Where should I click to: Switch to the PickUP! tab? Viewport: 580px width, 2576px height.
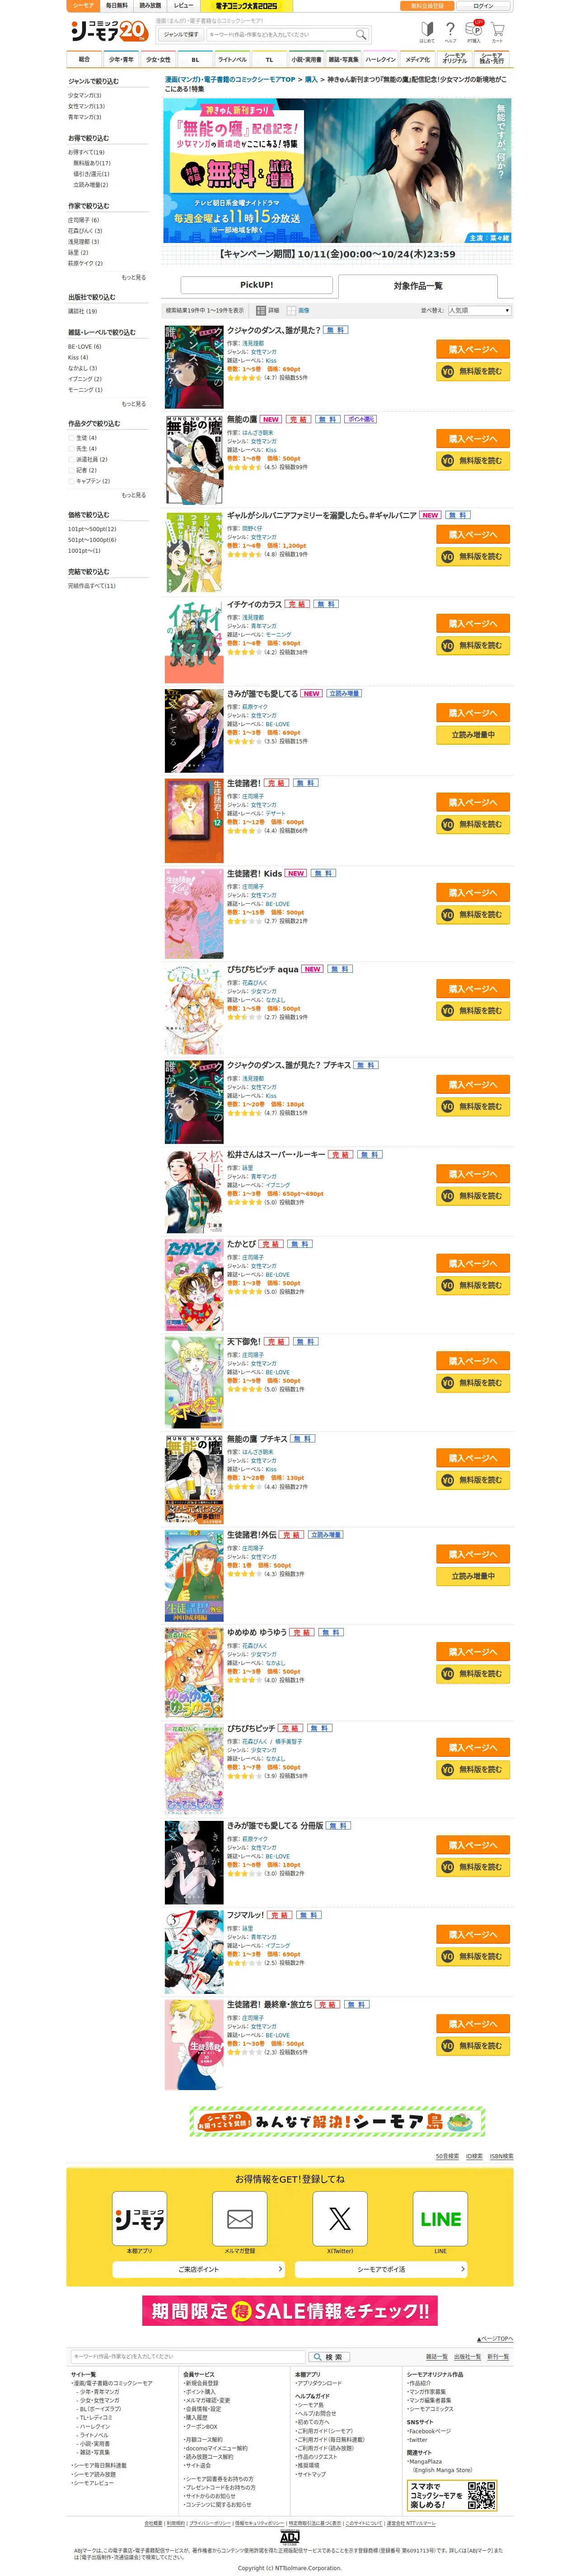click(257, 285)
